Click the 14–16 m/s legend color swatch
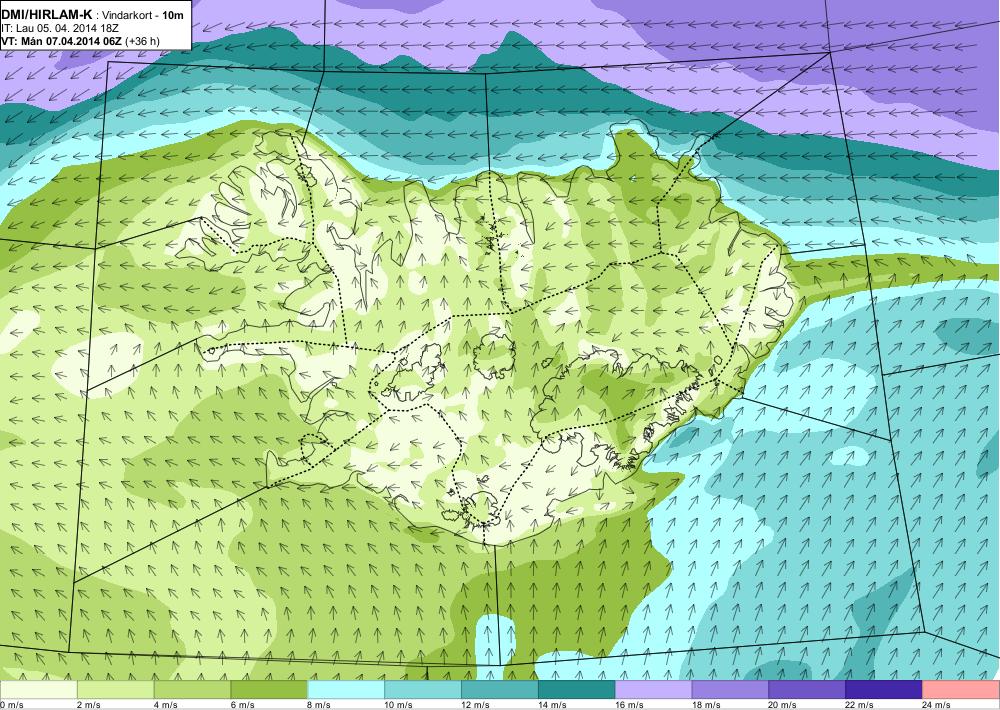1000x710 pixels. point(577,690)
